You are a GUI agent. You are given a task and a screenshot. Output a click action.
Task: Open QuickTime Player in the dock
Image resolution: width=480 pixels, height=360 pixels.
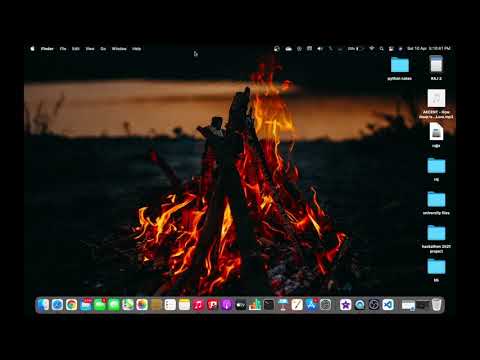click(360, 305)
